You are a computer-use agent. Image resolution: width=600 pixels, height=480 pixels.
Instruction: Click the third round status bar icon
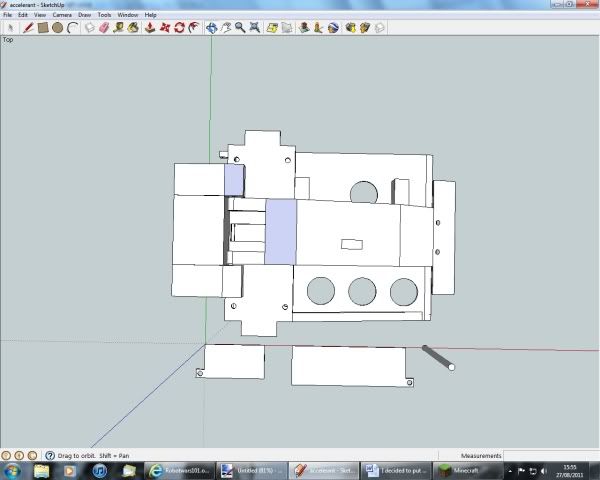pyautogui.click(x=33, y=456)
